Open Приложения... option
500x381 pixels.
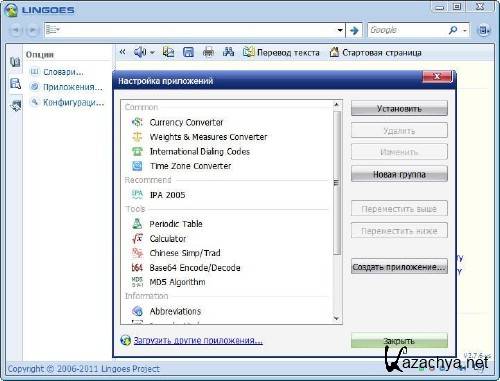pyautogui.click(x=67, y=87)
